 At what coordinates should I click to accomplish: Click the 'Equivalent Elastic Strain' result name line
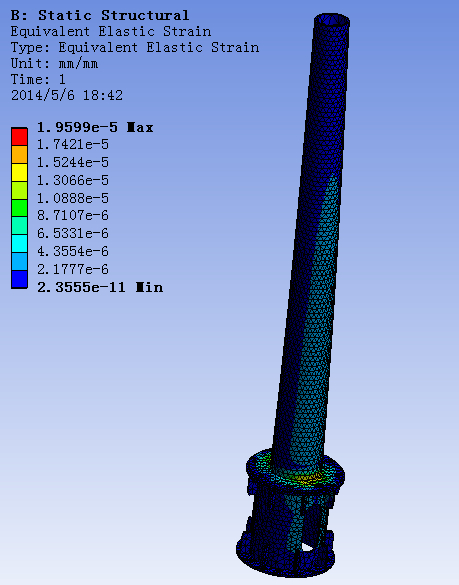(x=110, y=31)
